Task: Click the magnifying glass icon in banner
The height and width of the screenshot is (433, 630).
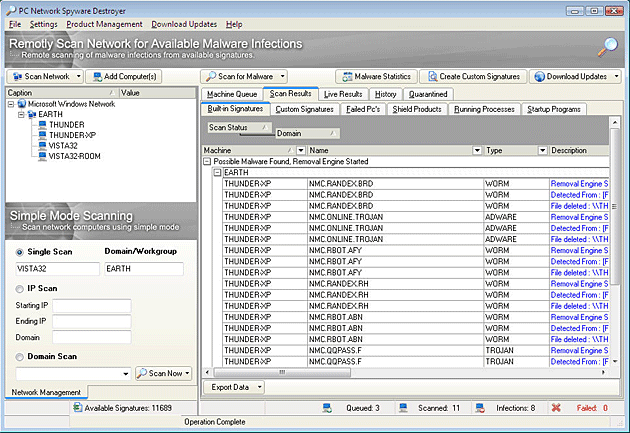Action: (607, 47)
